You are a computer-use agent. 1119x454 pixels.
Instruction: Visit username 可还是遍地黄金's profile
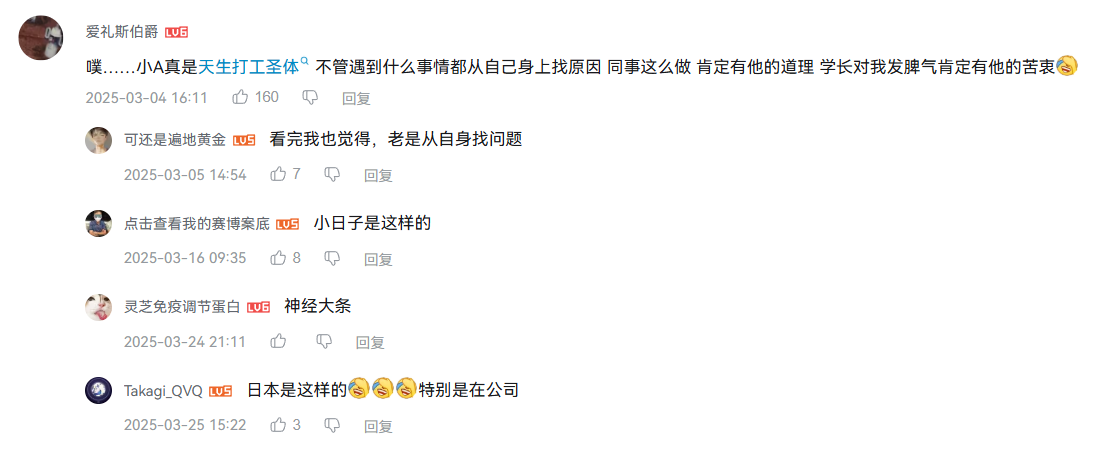(x=176, y=140)
